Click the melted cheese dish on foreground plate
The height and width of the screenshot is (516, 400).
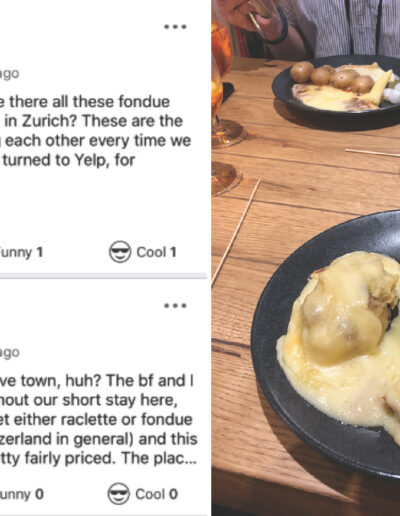(x=340, y=338)
